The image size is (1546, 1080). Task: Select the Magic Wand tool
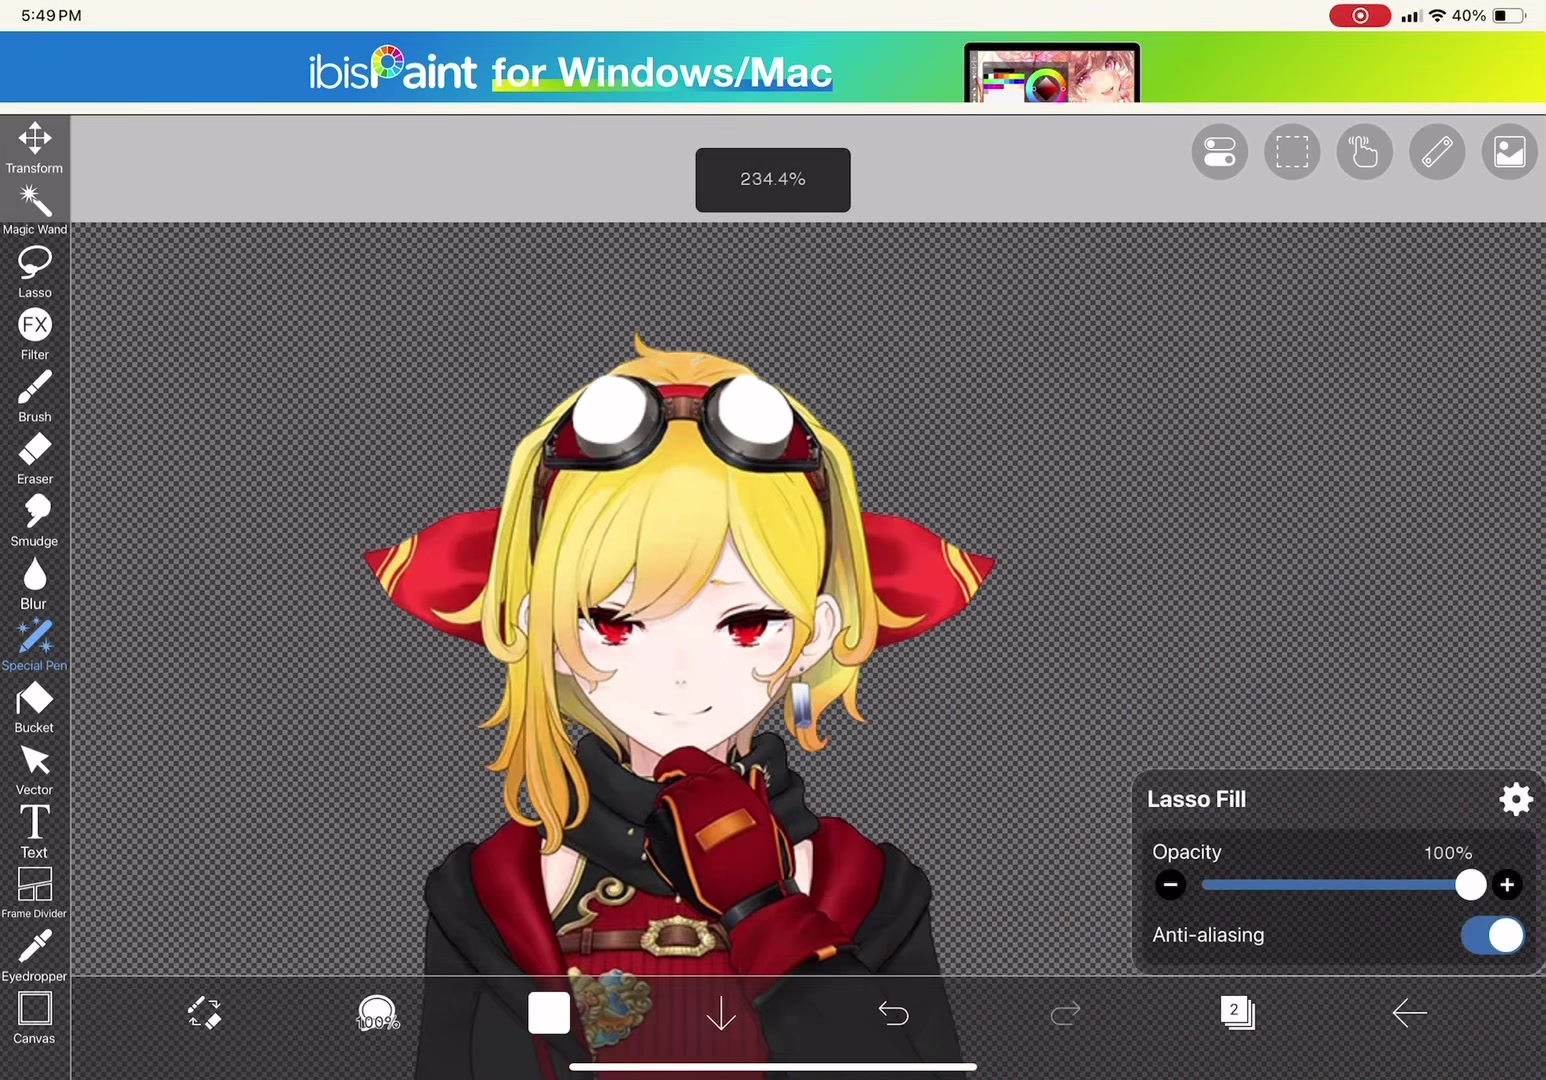point(35,209)
